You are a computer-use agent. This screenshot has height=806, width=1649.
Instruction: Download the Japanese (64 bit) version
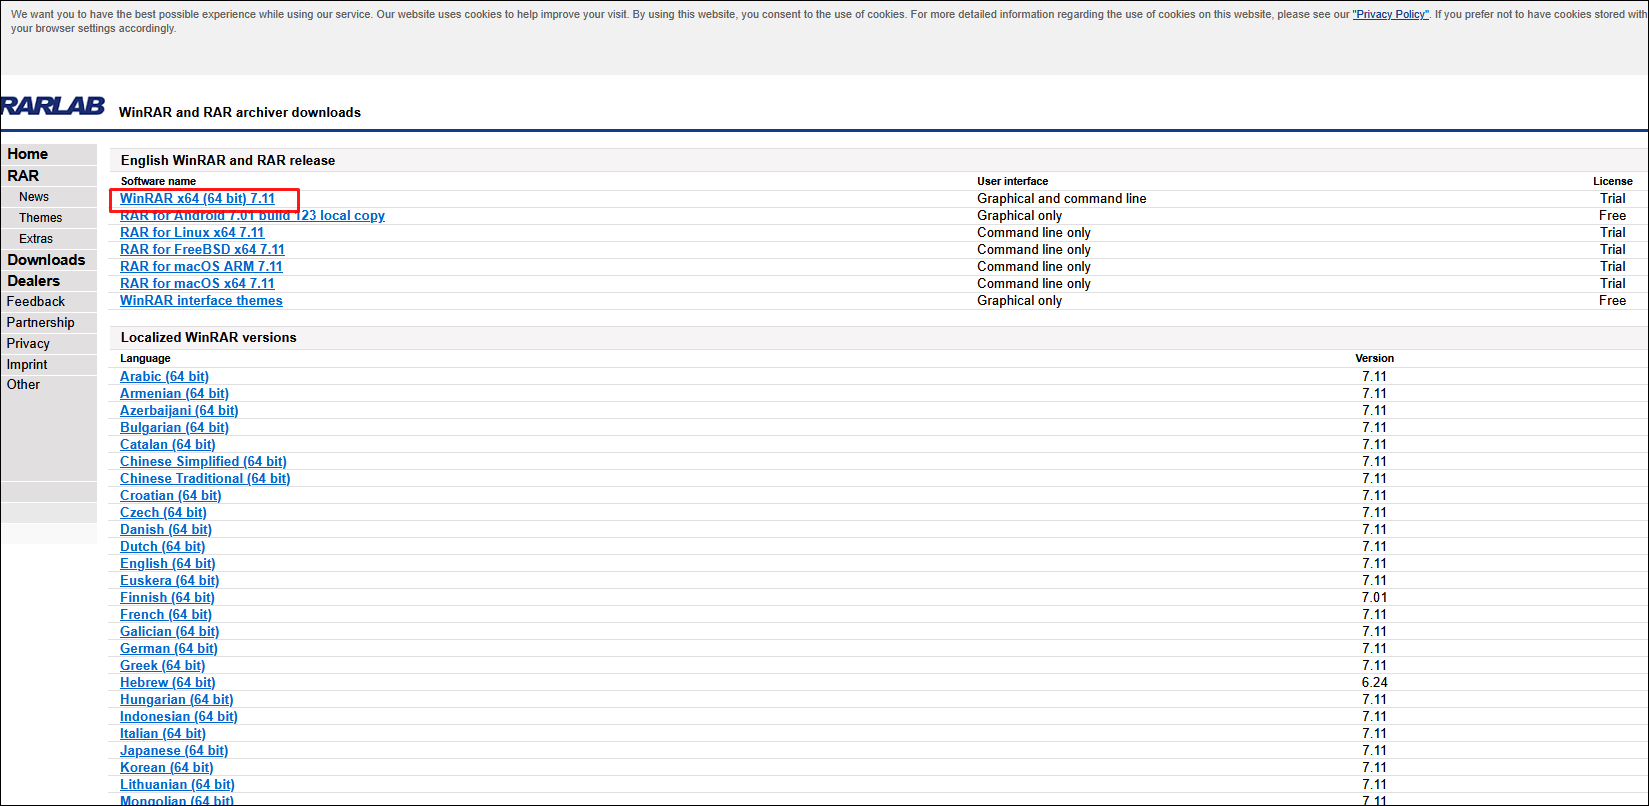(174, 751)
